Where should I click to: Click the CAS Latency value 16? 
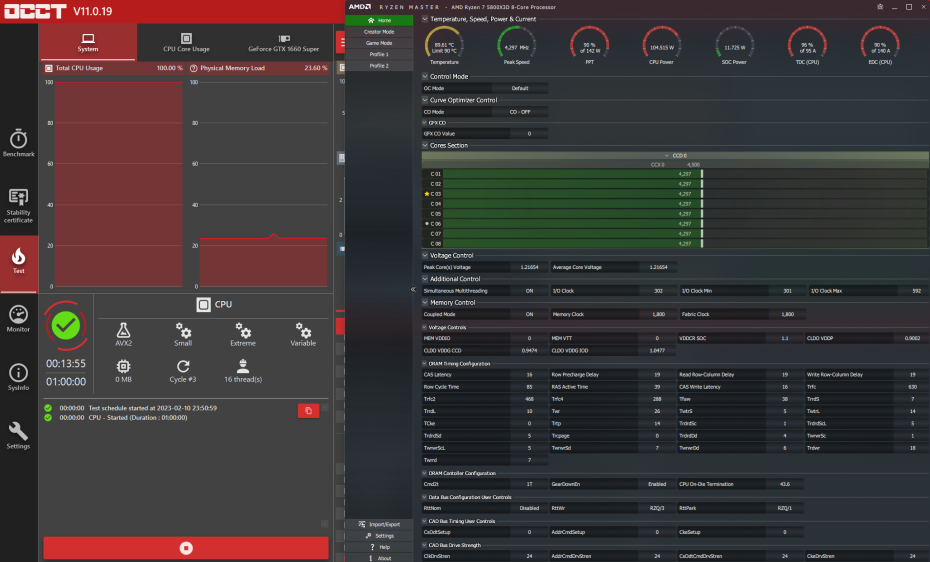click(529, 375)
